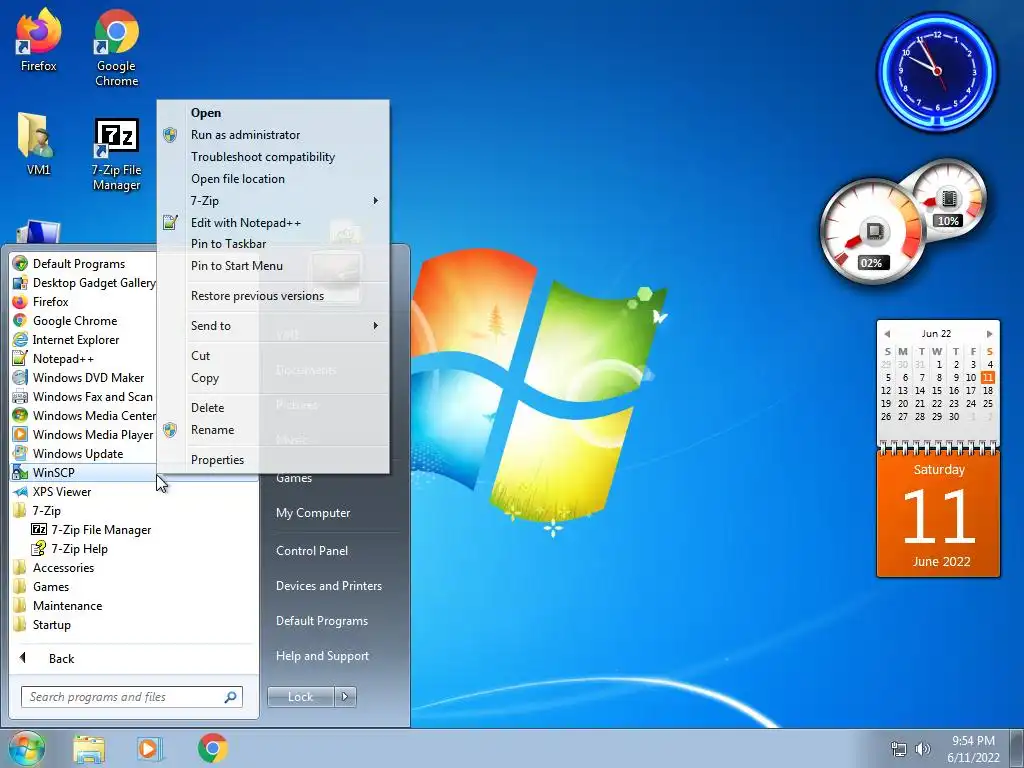Open Windows Media Player from the taskbar
Screen dimensions: 1024x768
(150, 748)
